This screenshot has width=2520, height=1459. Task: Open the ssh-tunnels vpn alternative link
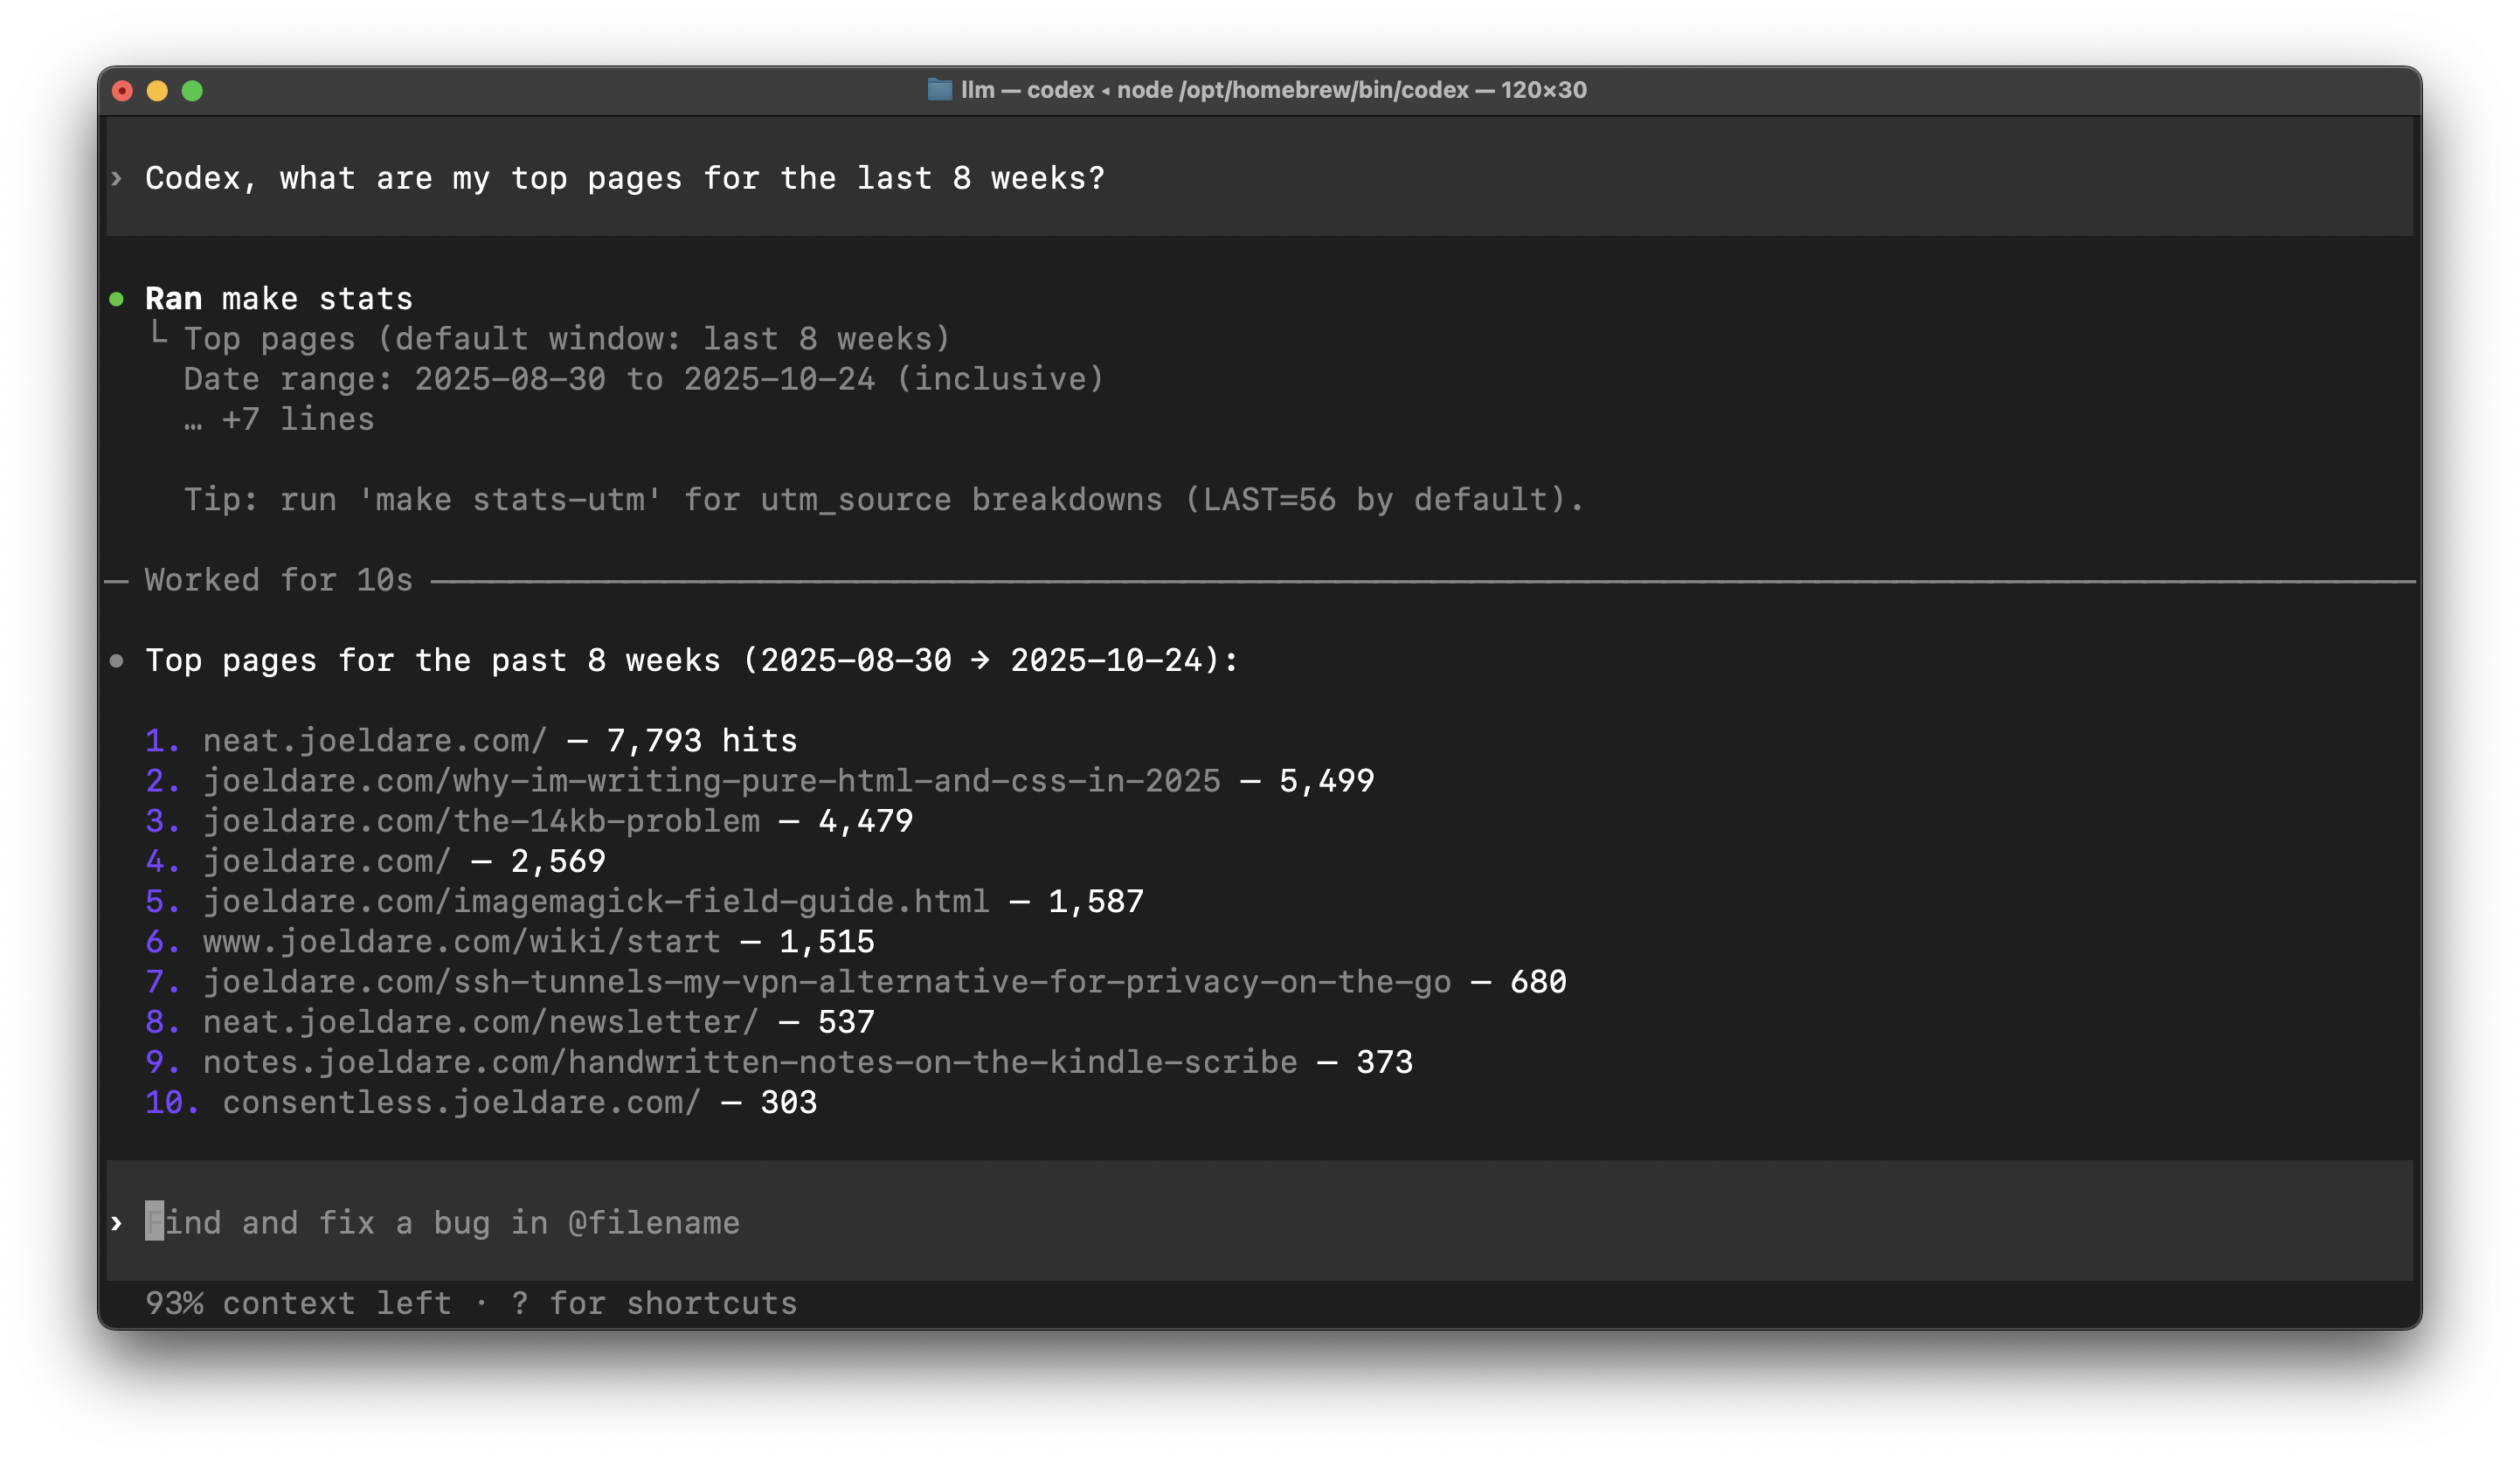[826, 982]
